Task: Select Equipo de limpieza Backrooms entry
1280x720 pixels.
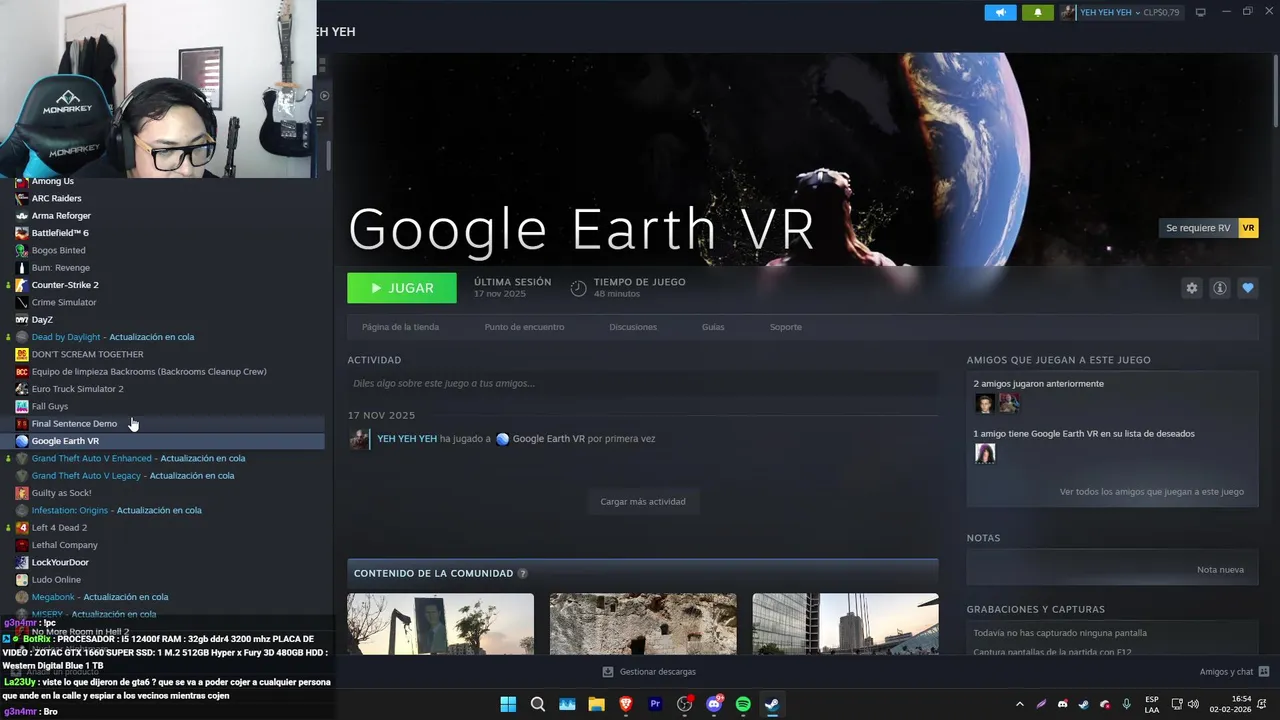Action: (149, 372)
